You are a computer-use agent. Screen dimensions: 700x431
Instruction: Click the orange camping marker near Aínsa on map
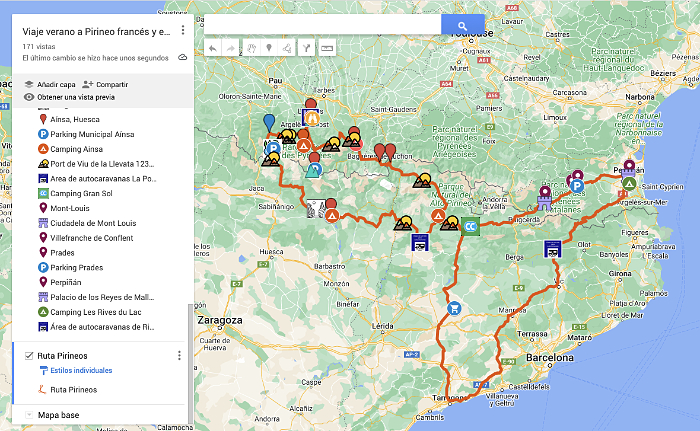pos(332,216)
